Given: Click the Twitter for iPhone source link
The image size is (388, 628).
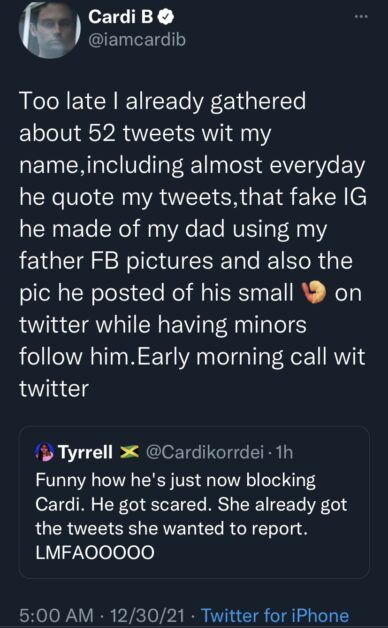Looking at the screenshot, I should [x=275, y=615].
